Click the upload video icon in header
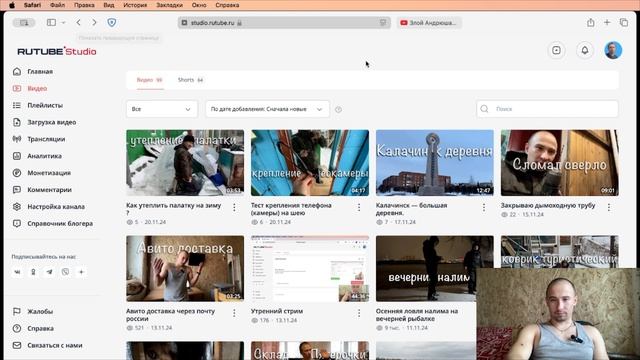Screen dimensions: 640x360 click(x=556, y=50)
